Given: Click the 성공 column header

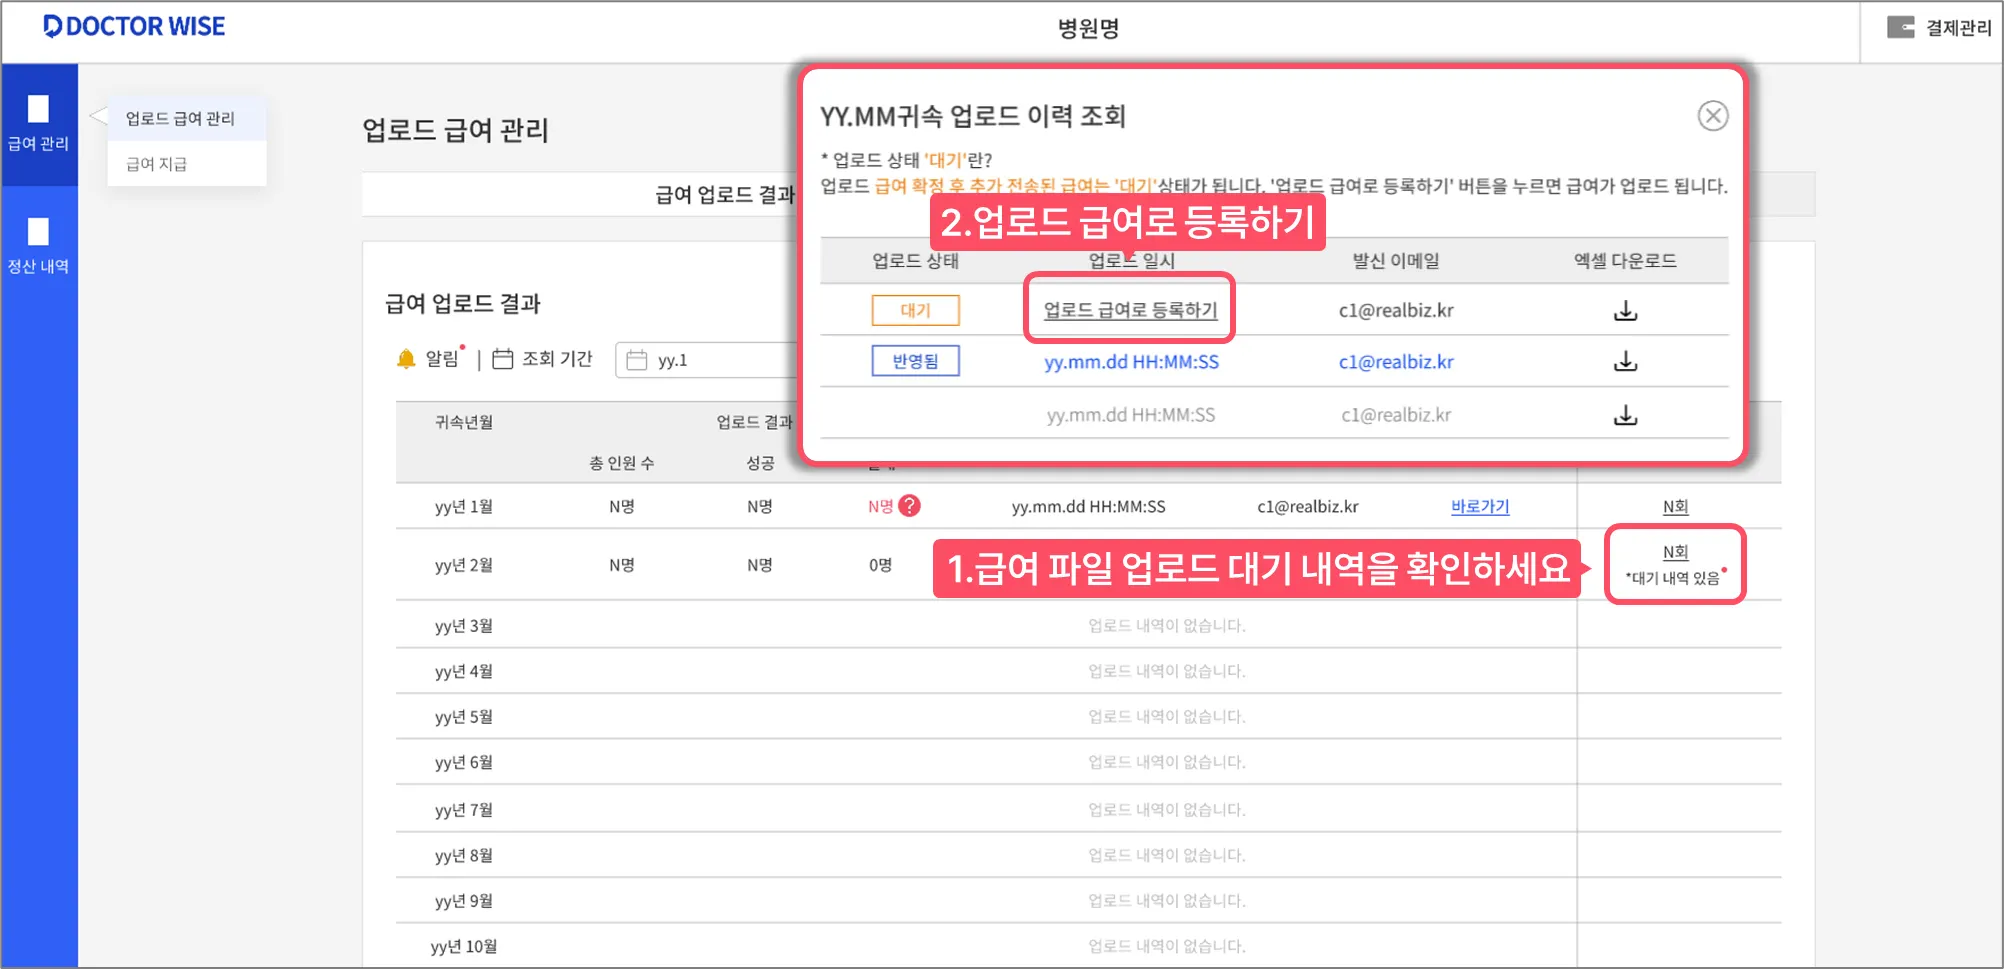Looking at the screenshot, I should (x=760, y=463).
